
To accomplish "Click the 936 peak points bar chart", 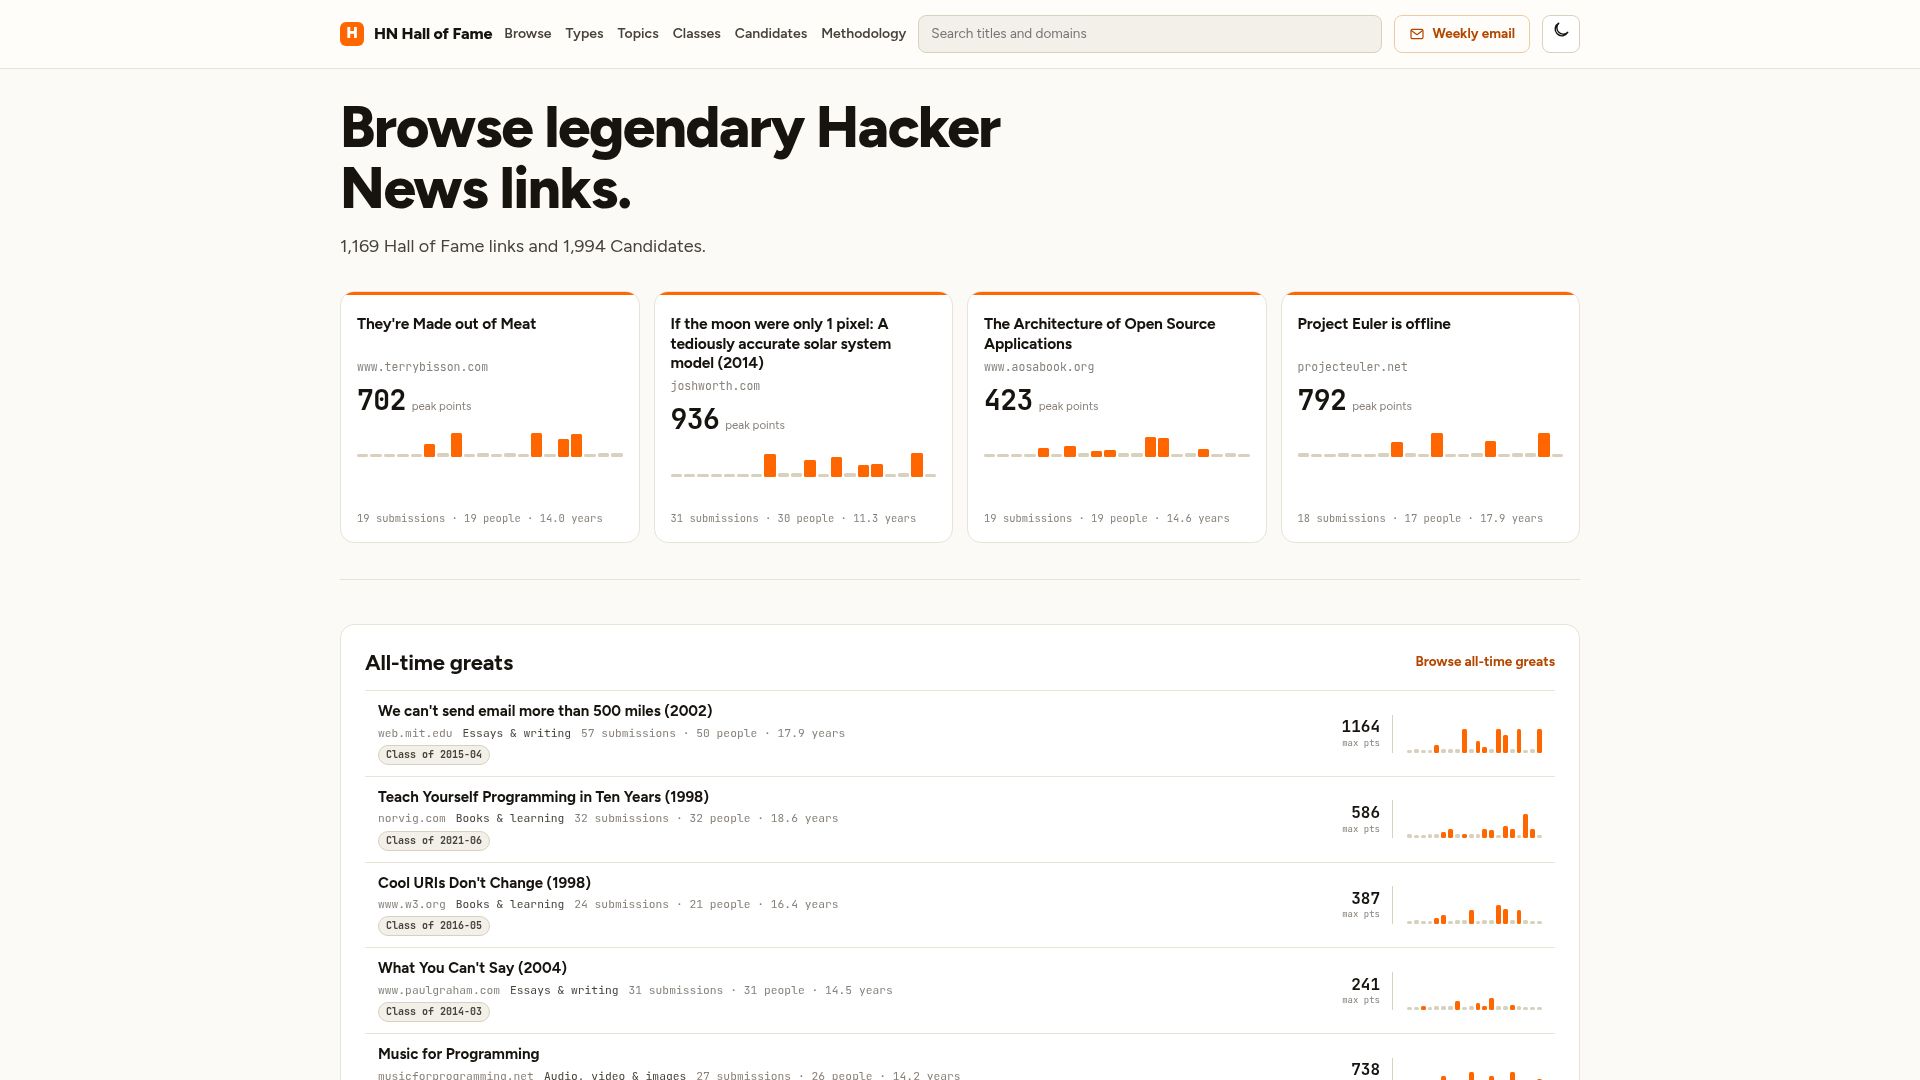I will point(803,464).
